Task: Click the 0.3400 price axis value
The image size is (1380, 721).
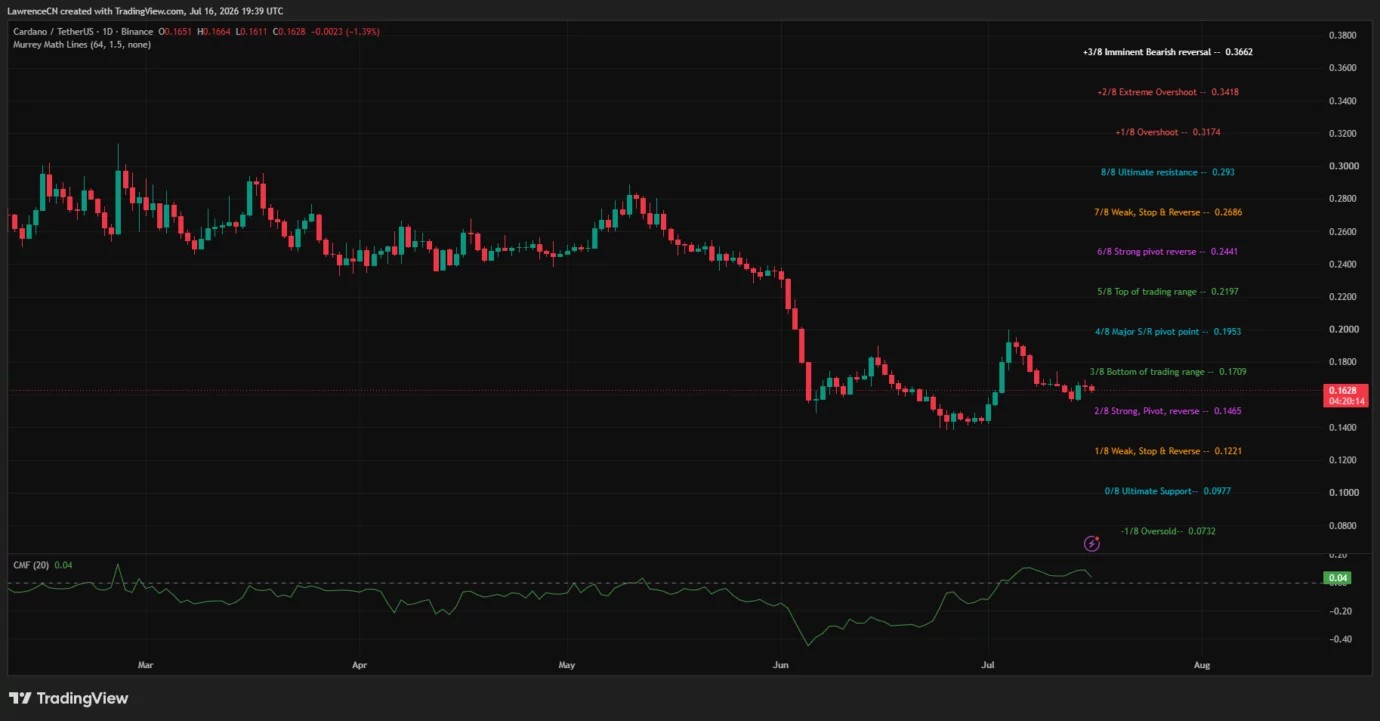Action: (x=1341, y=101)
